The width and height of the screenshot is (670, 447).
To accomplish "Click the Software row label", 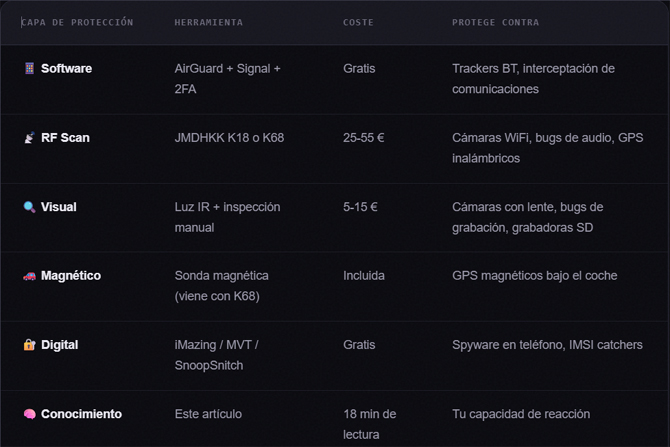I will (66, 68).
